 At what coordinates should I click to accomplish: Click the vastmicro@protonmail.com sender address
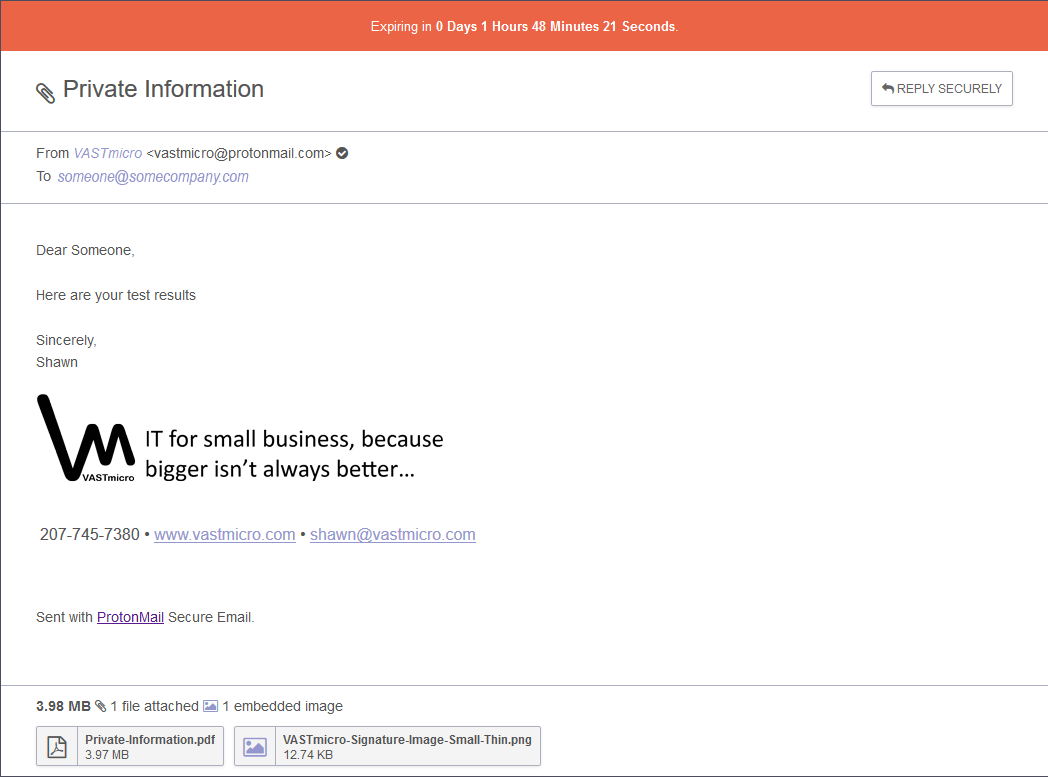[239, 153]
